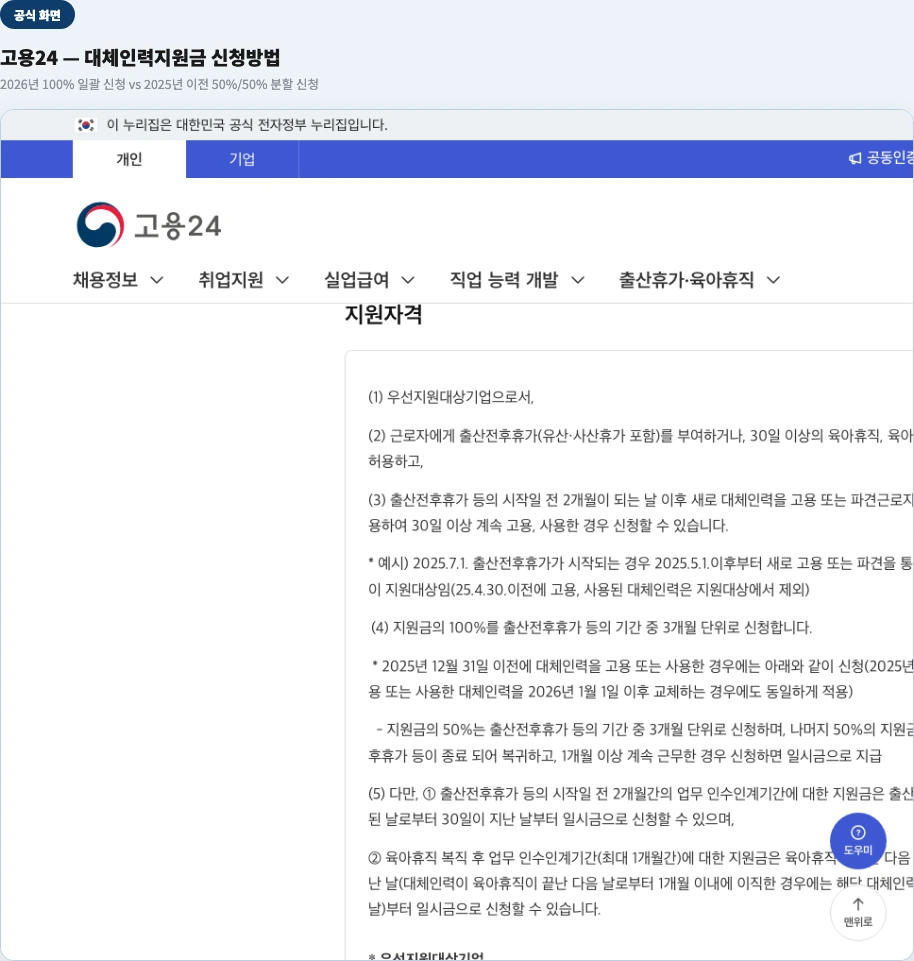Viewport: 914px width, 961px height.
Task: Click the 고용24 wordmark text
Action: pos(178,226)
